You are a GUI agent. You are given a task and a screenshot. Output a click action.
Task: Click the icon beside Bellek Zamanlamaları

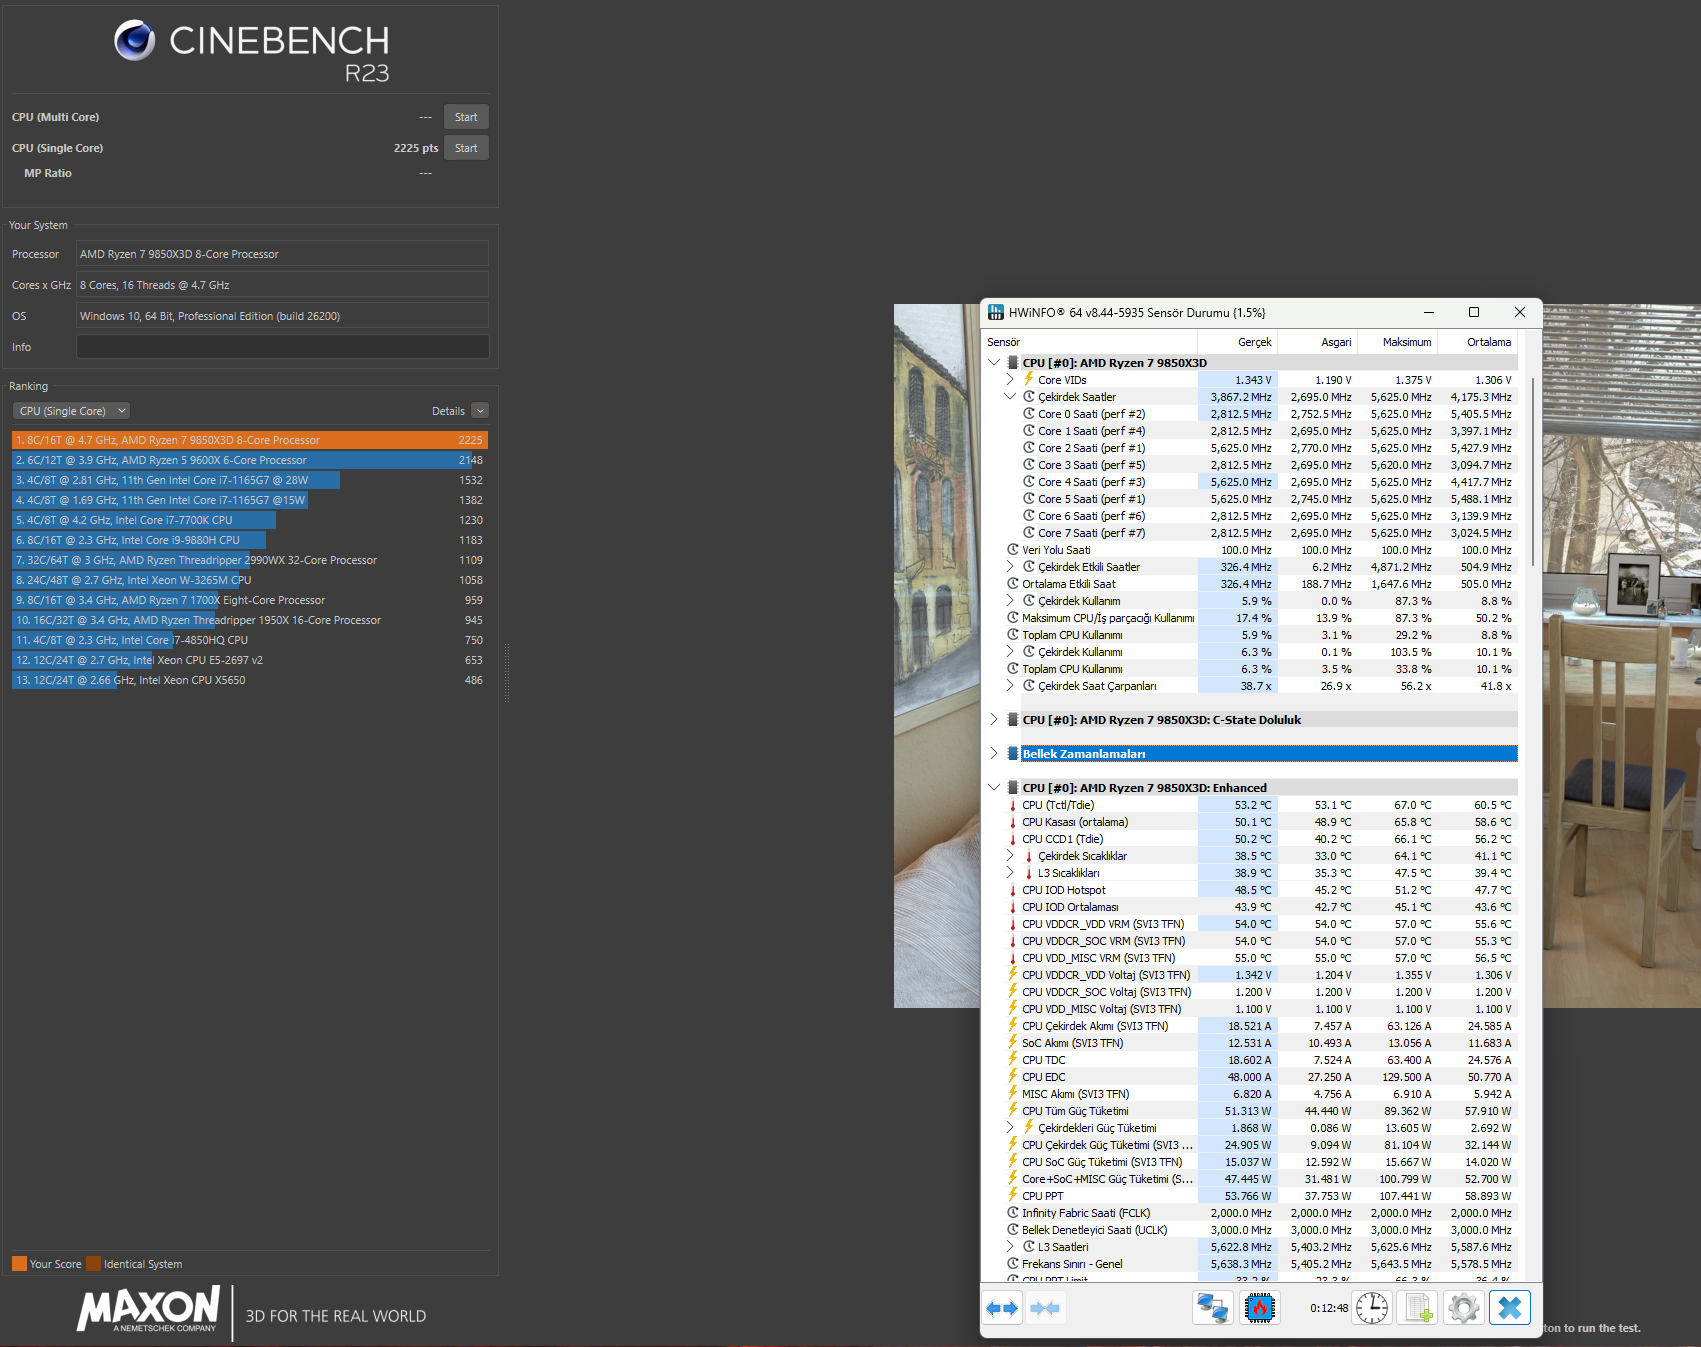click(x=1013, y=754)
